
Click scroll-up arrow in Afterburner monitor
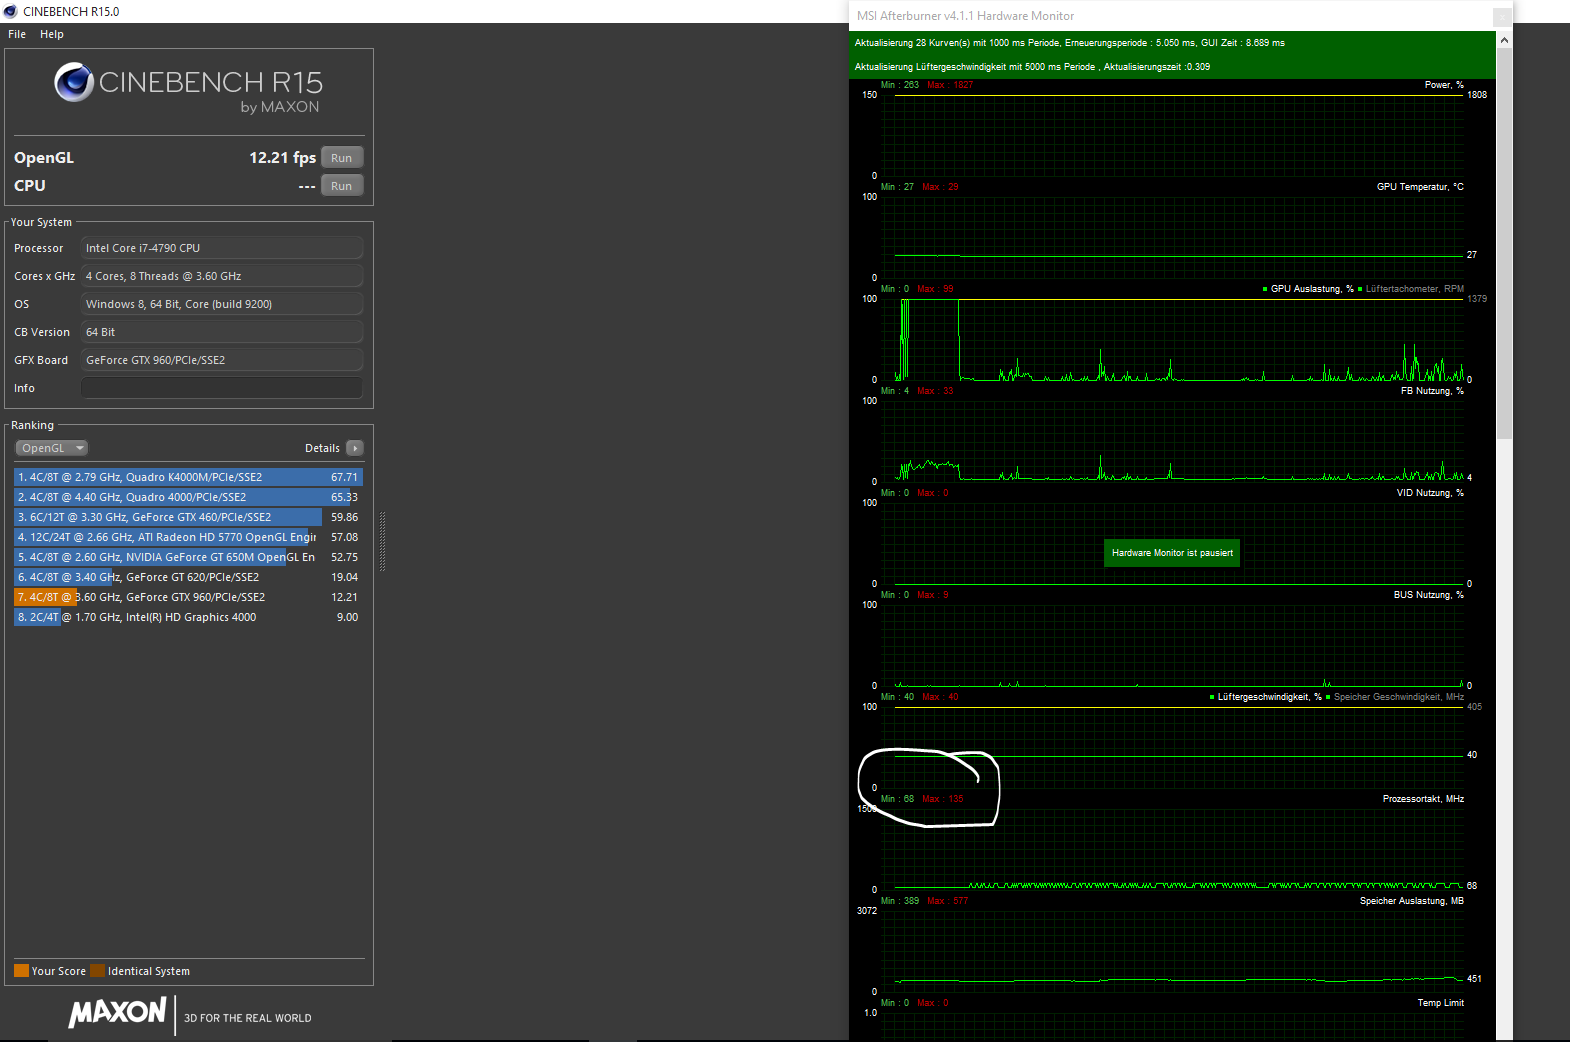(1504, 41)
